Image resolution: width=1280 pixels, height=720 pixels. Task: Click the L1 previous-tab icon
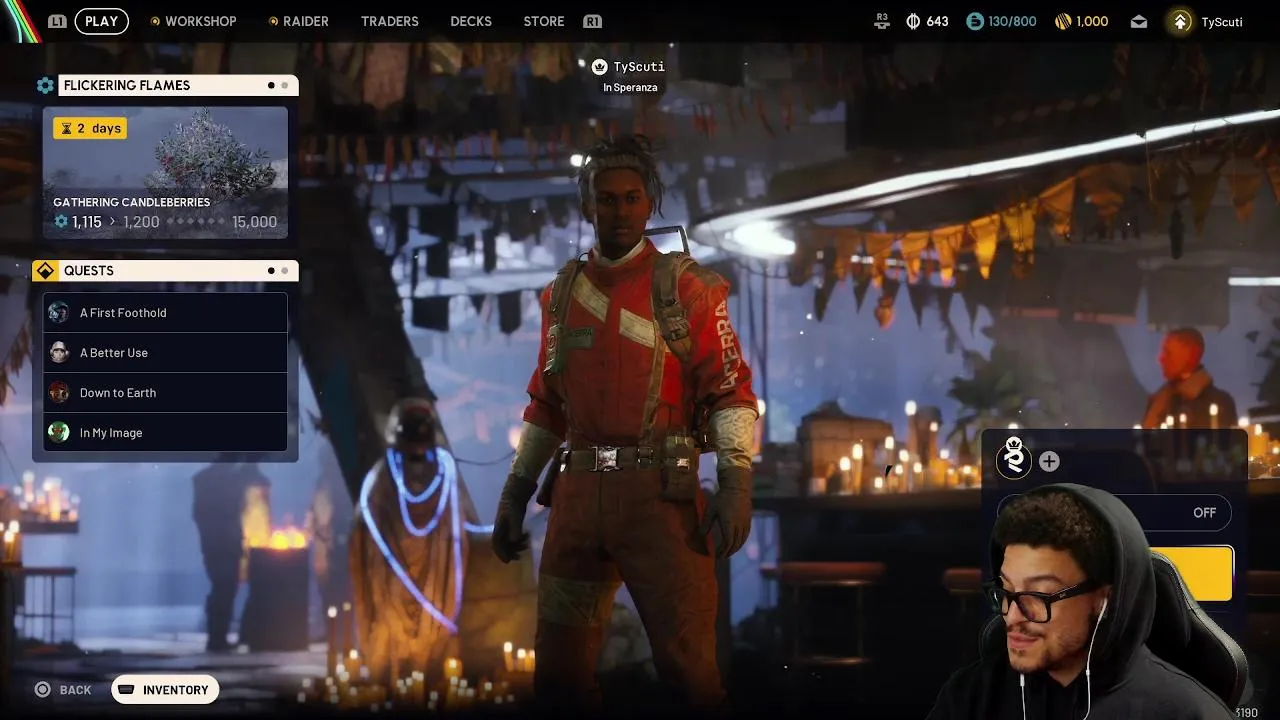coord(58,21)
